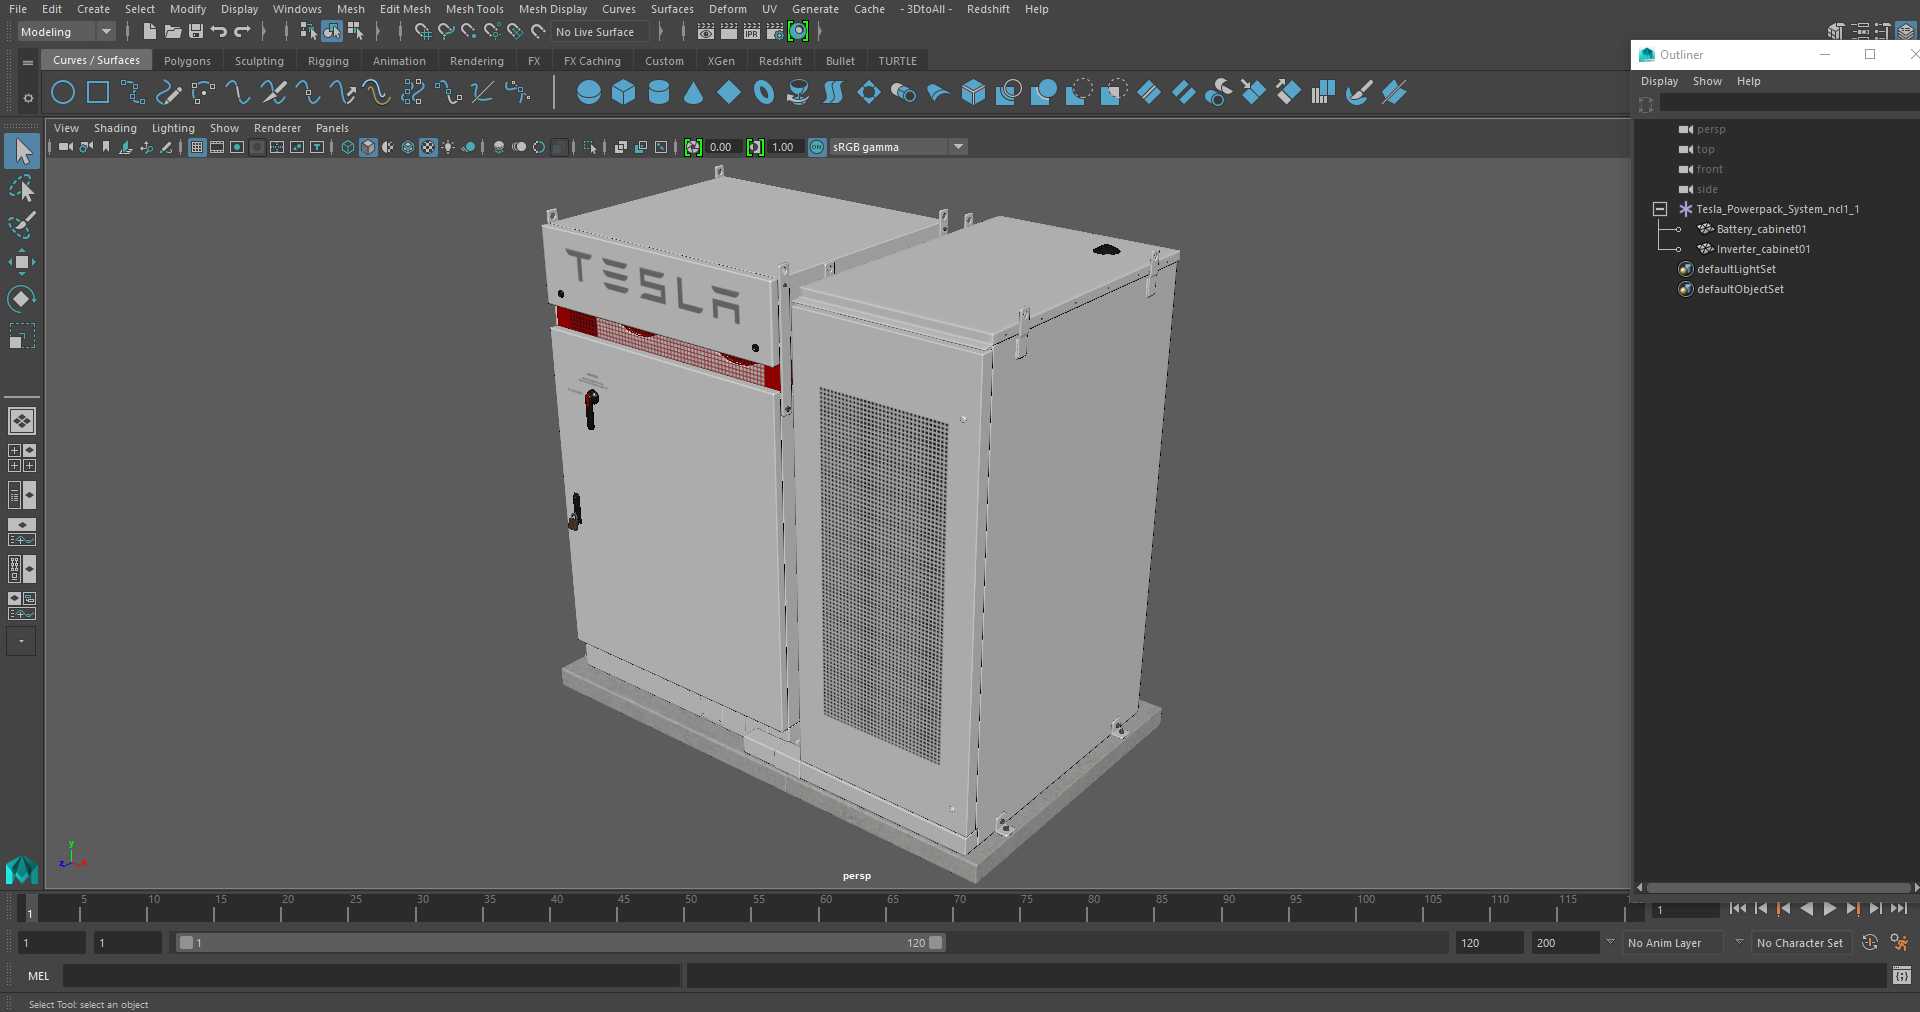Create a NURBS torus from shelf
The width and height of the screenshot is (1920, 1012).
point(764,93)
